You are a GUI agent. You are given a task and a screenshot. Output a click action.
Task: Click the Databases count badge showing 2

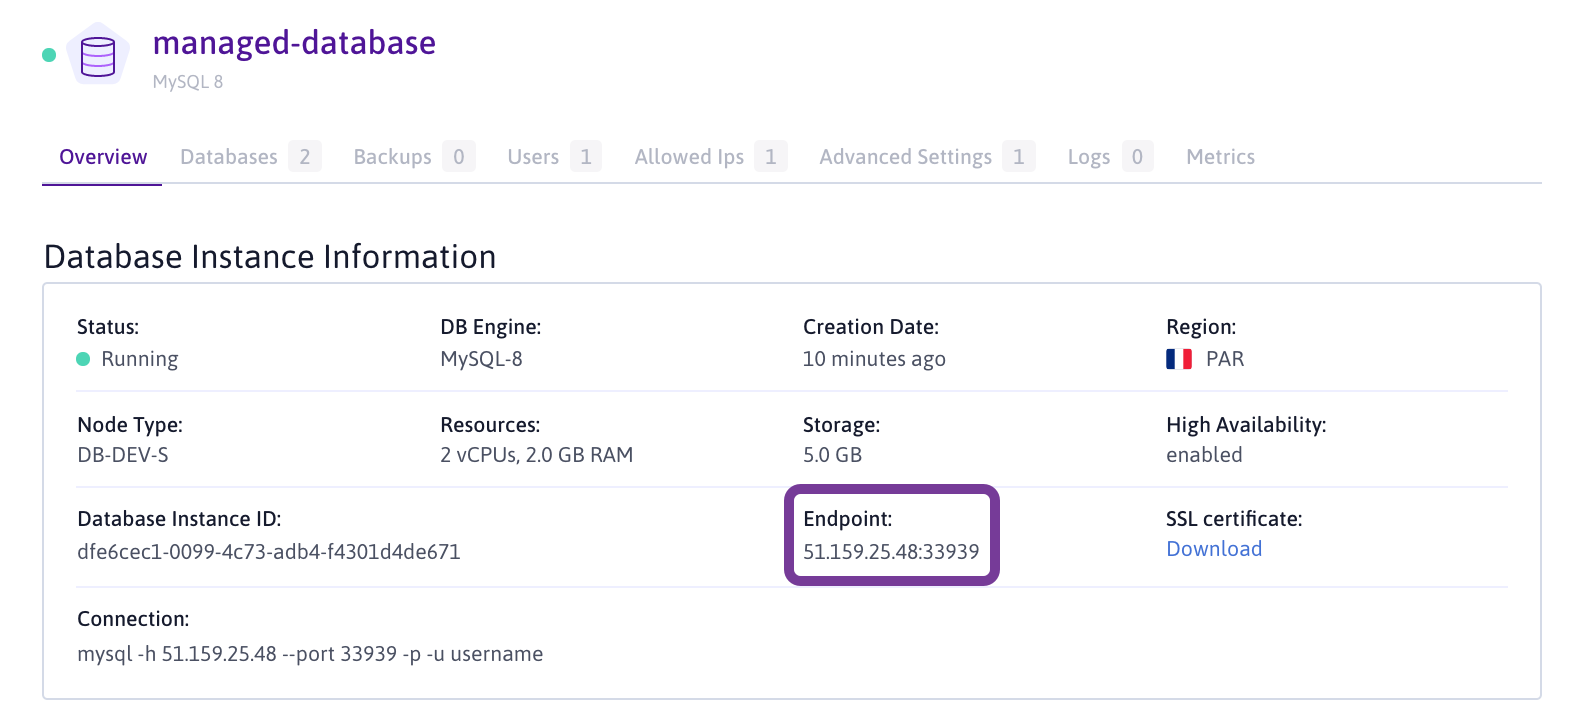[x=305, y=157]
